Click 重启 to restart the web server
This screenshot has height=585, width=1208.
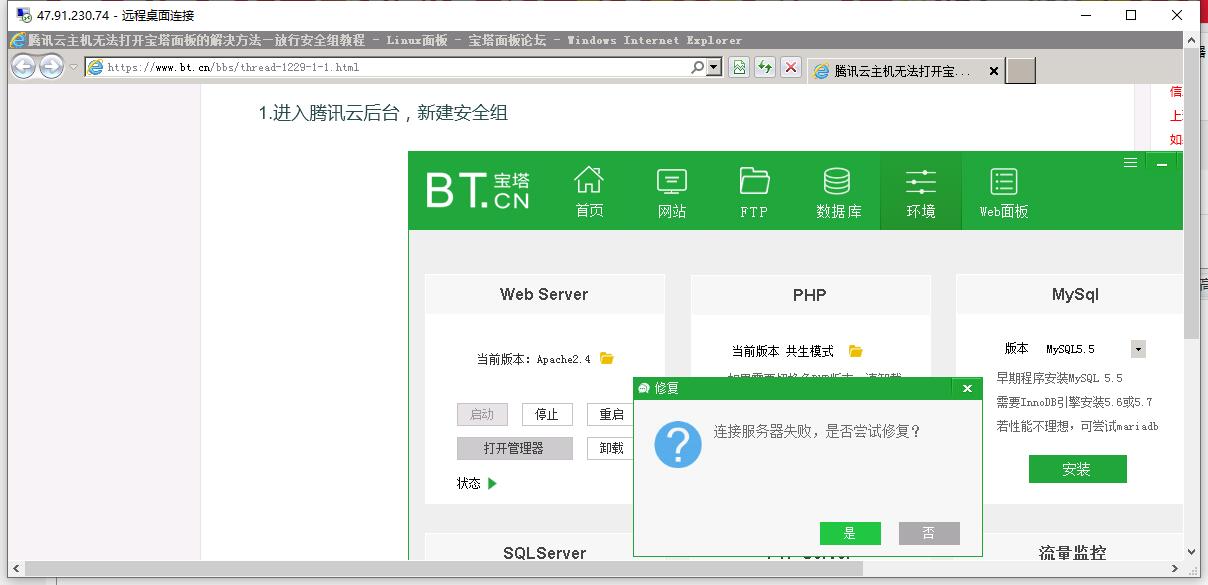click(611, 414)
